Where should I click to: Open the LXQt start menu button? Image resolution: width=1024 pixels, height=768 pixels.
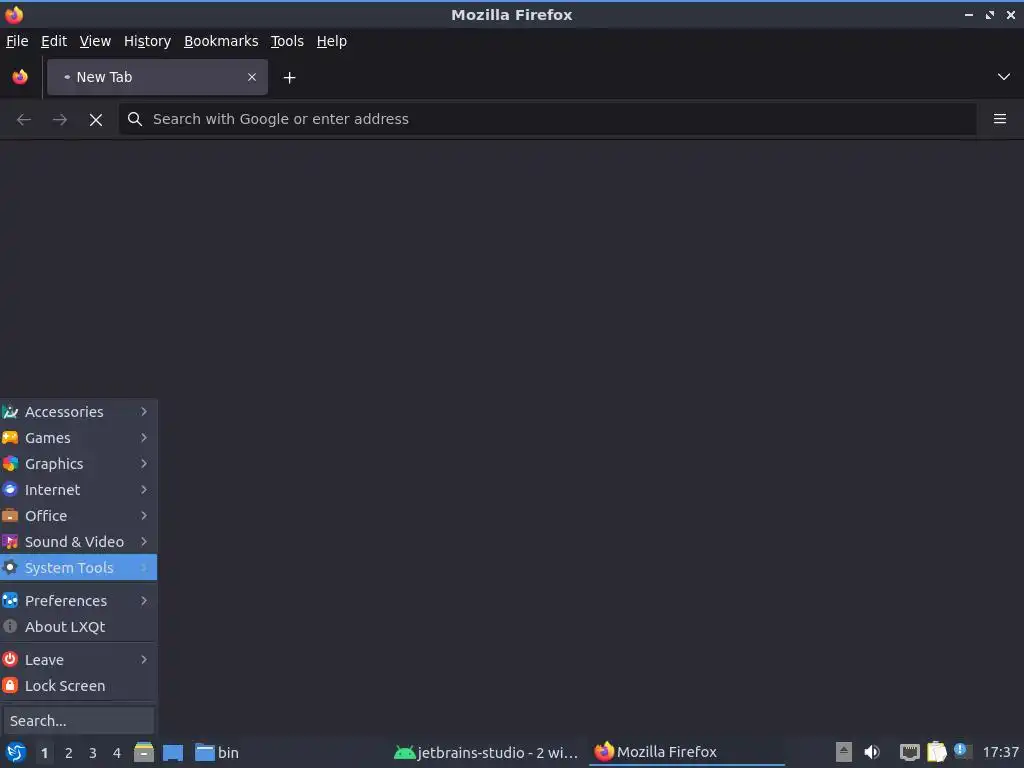click(16, 752)
